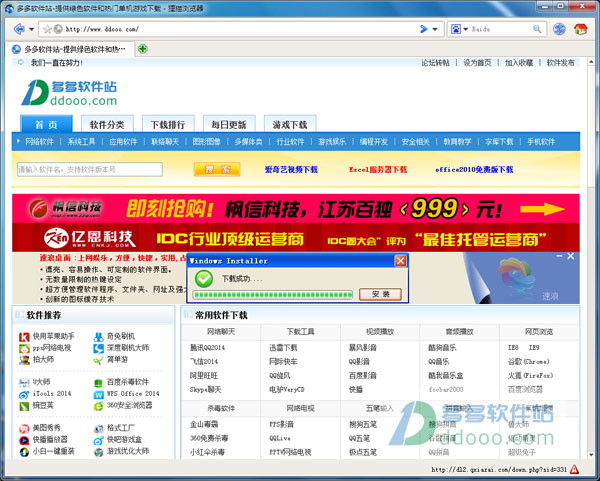Select 手机软件 category
This screenshot has width=600, height=481.
(541, 142)
